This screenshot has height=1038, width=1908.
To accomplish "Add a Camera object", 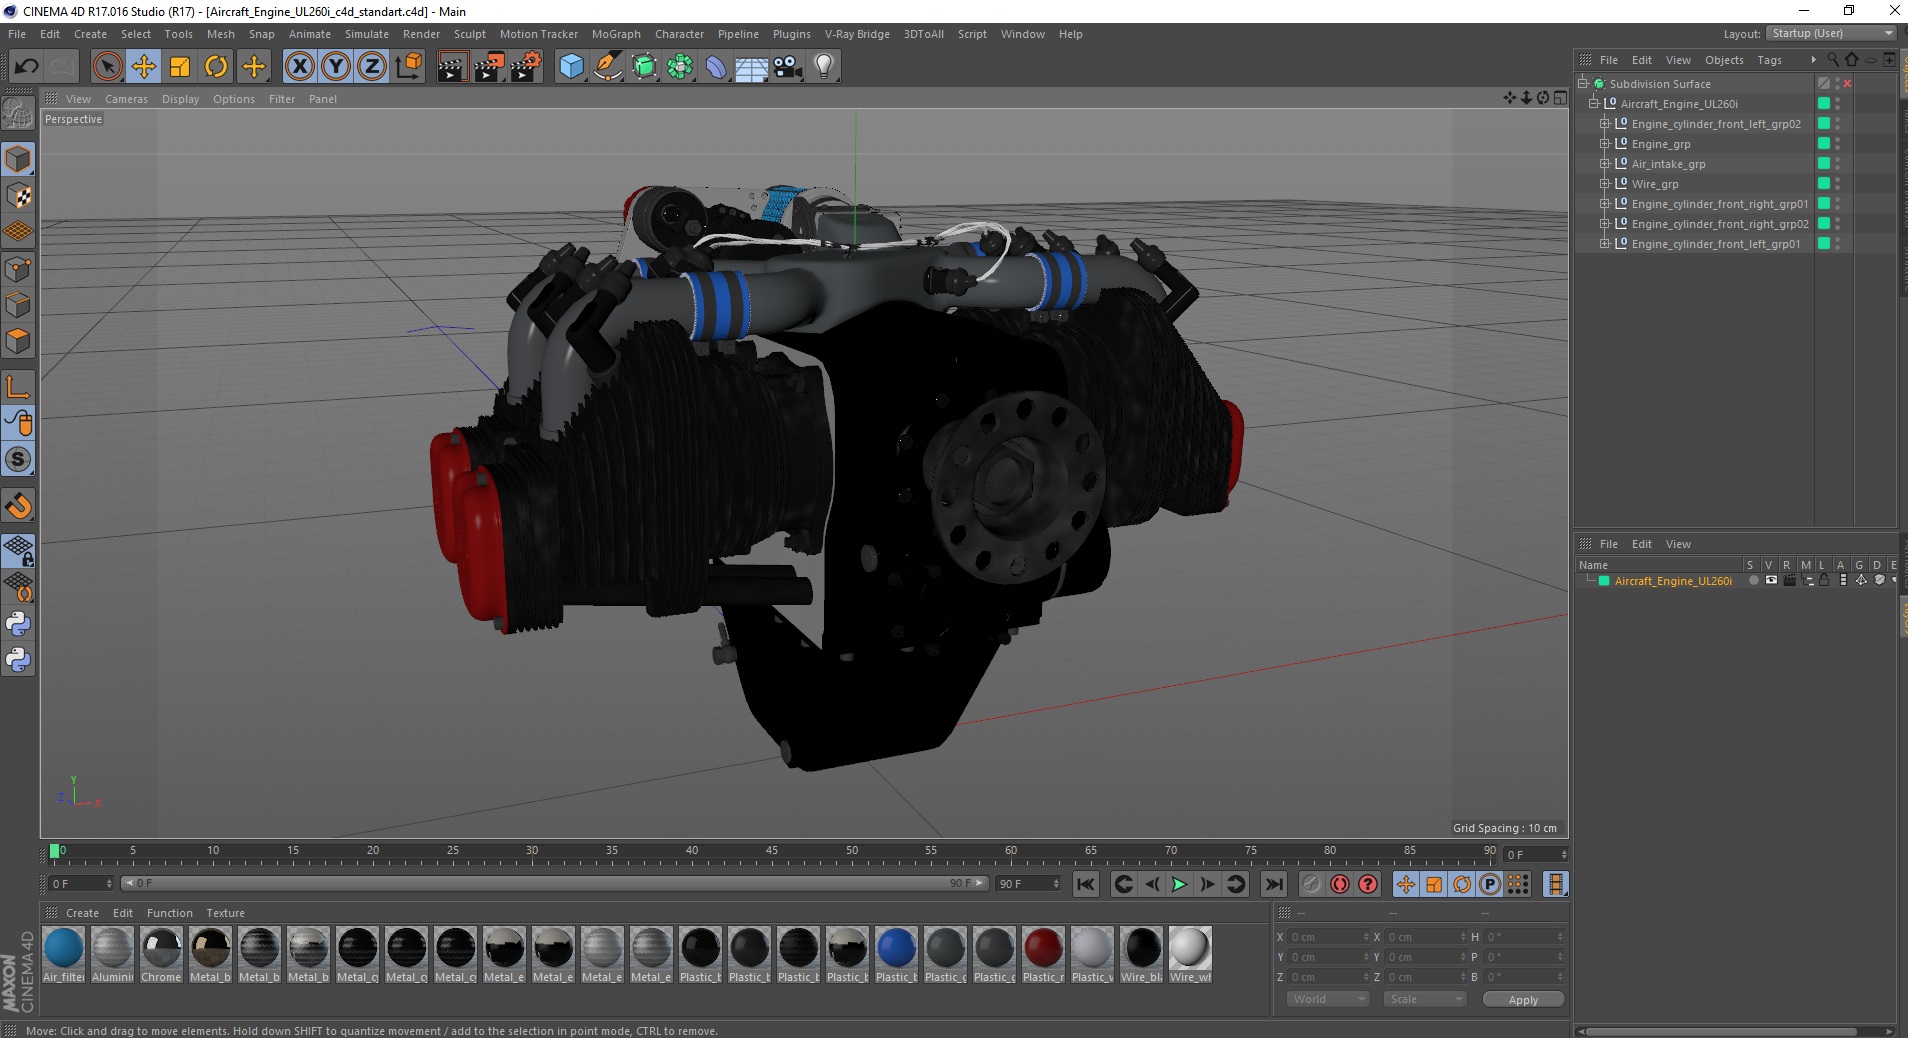I will (x=788, y=67).
